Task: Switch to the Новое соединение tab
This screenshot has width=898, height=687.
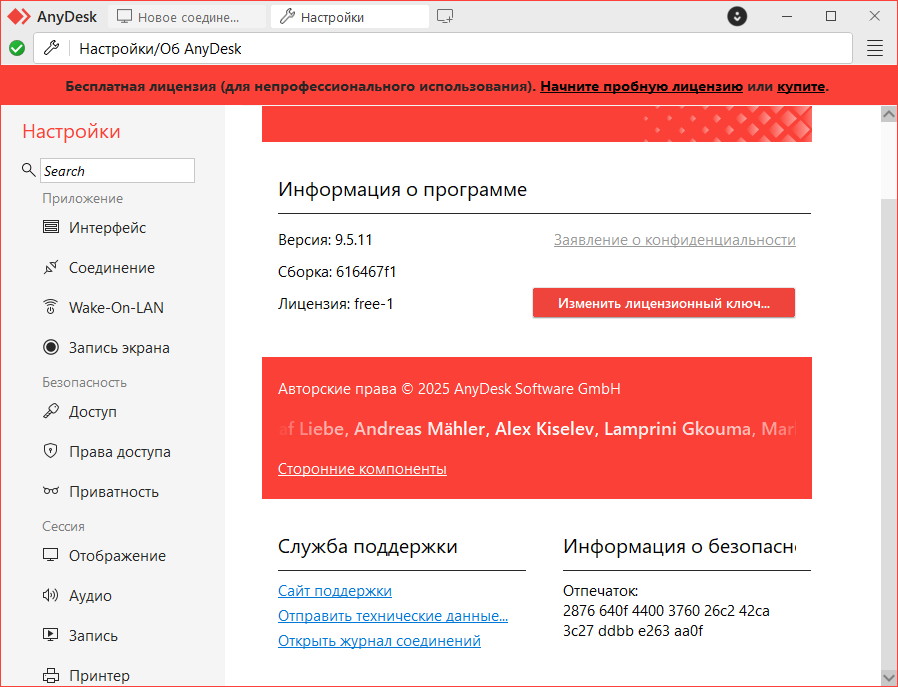Action: [187, 17]
